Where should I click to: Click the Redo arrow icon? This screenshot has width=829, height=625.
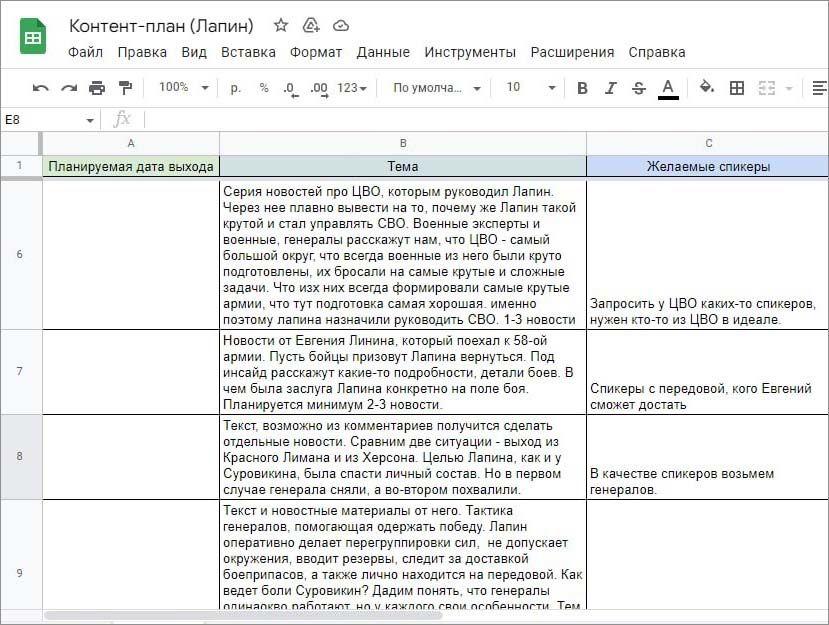69,88
